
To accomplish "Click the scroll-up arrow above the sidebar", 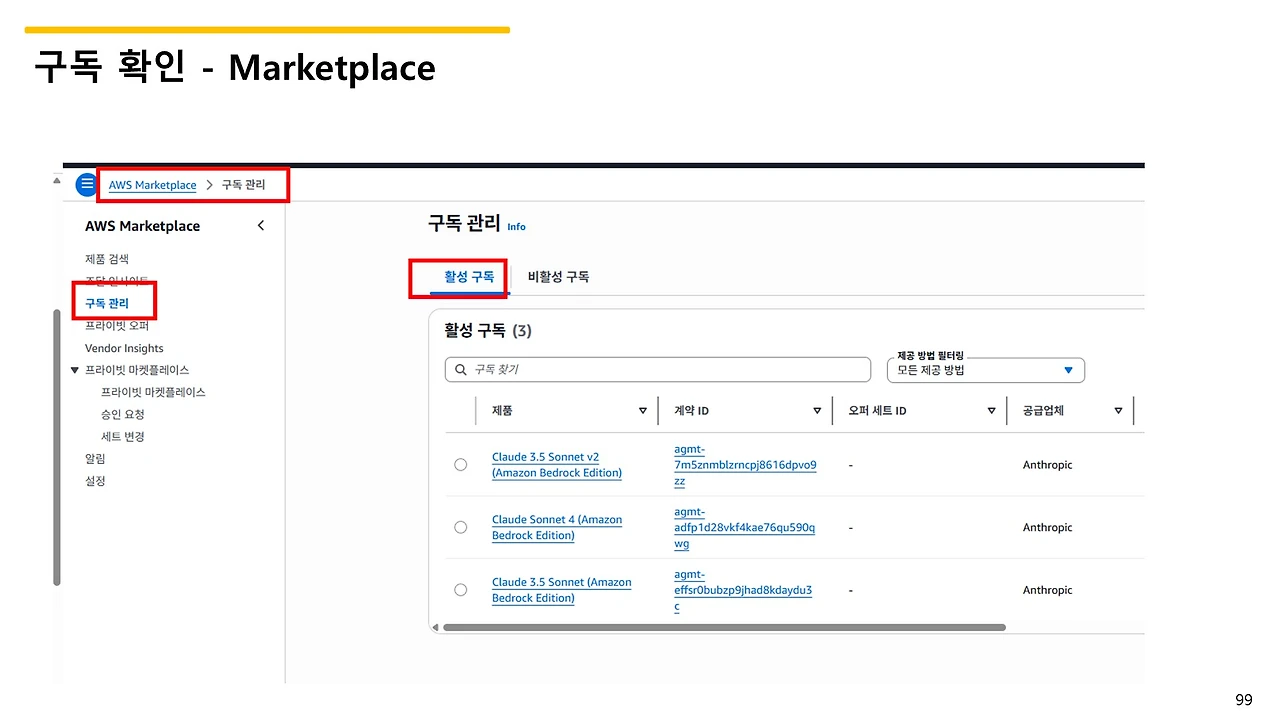I will [57, 180].
